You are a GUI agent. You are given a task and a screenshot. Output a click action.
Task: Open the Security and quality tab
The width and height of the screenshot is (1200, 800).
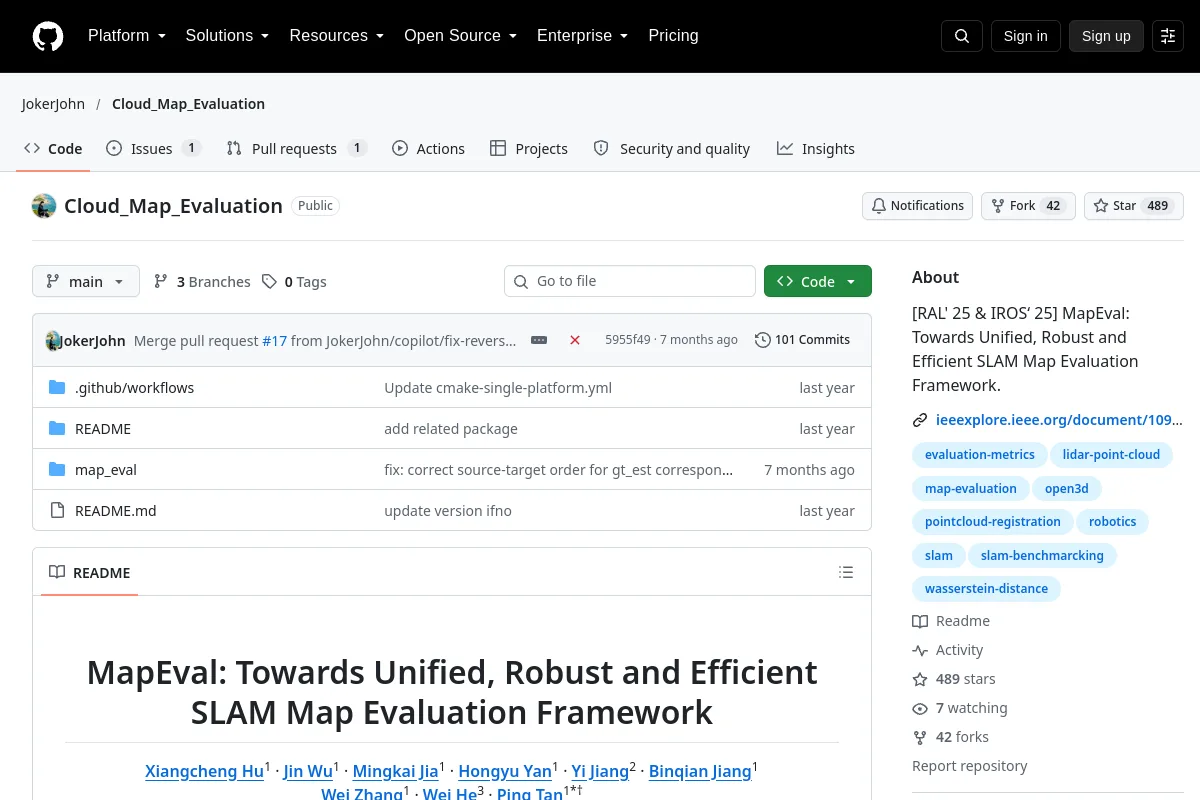click(x=672, y=149)
